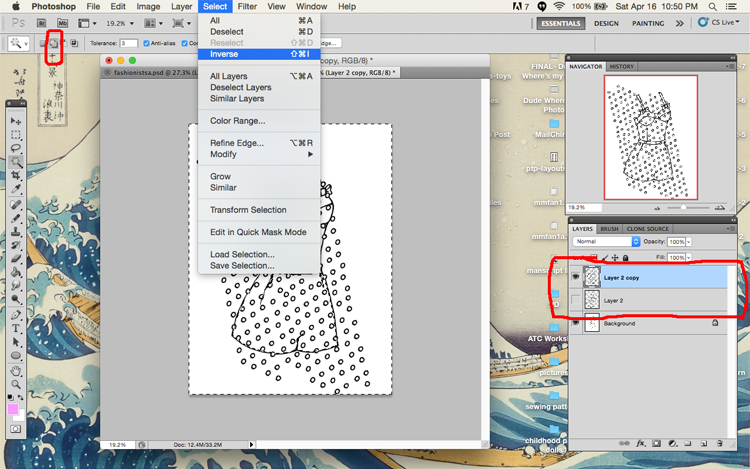This screenshot has width=750, height=469.
Task: Select the Eraser tool
Action: coord(16,259)
